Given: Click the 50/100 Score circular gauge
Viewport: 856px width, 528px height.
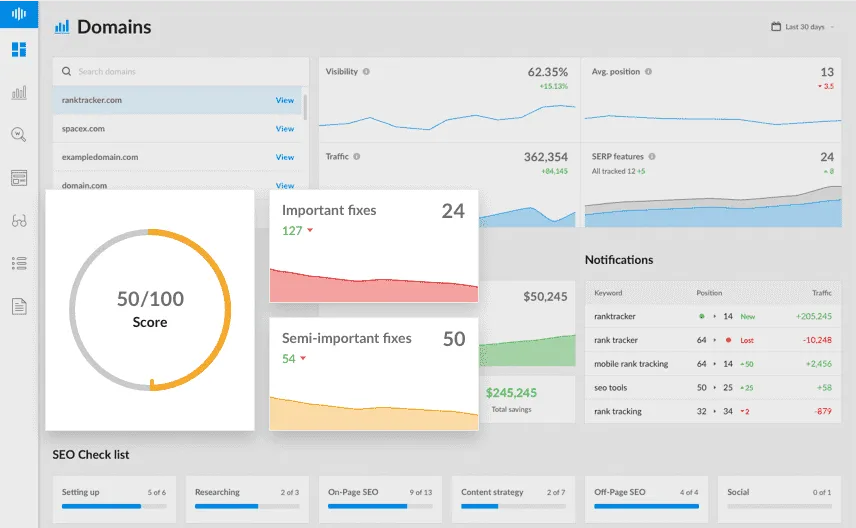Looking at the screenshot, I should (x=150, y=310).
